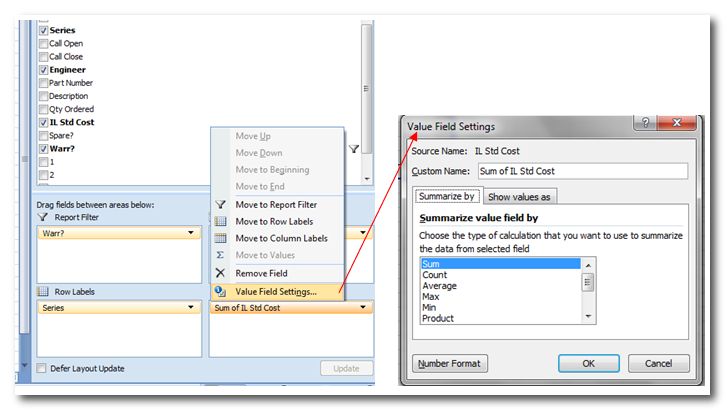Click the filter funnel icon beside Warr? field
Image resolution: width=725 pixels, height=410 pixels.
[354, 149]
